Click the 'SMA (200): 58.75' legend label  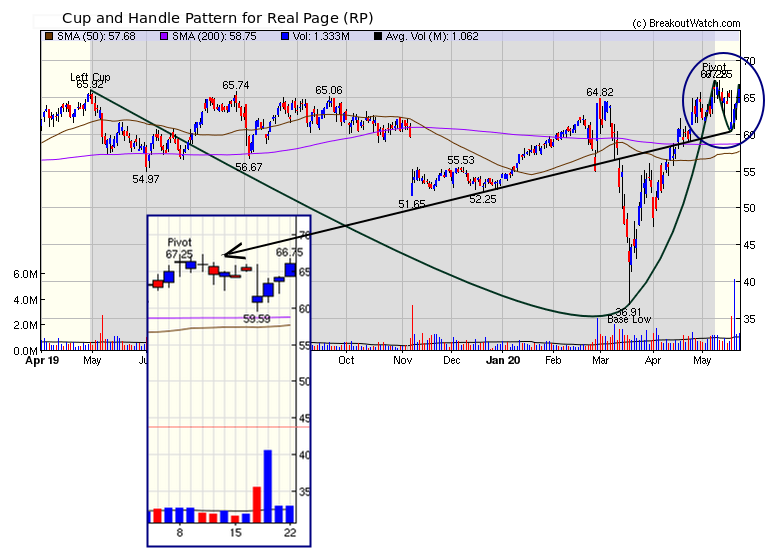(214, 36)
